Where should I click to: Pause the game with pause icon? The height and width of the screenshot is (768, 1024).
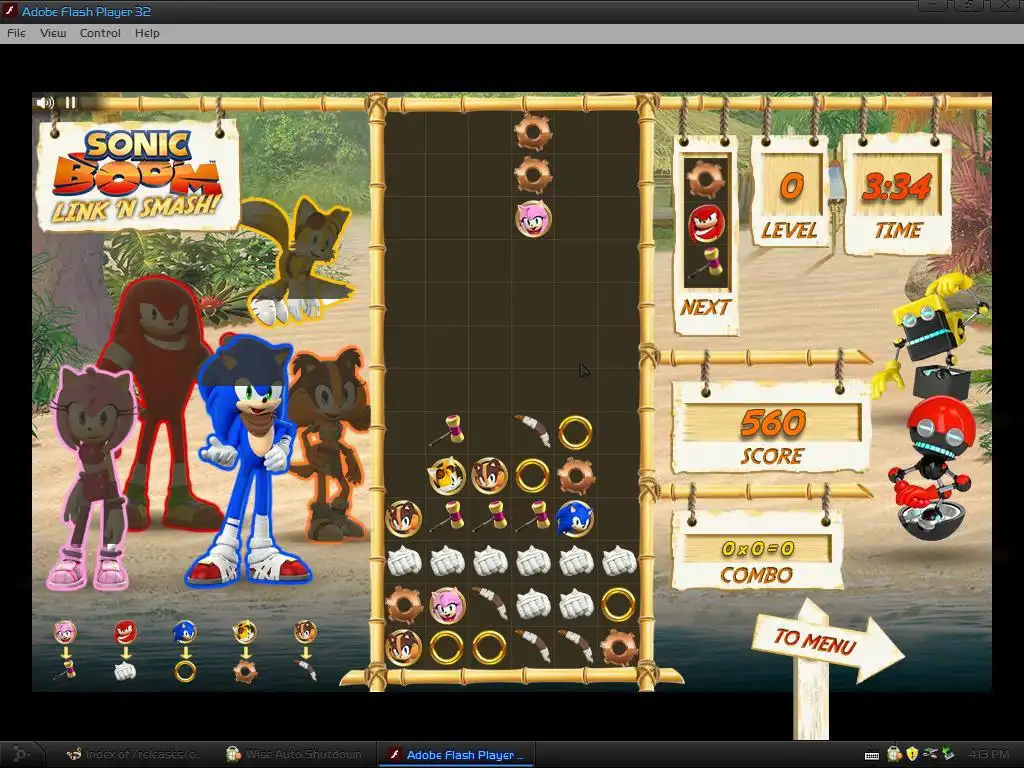[x=71, y=103]
